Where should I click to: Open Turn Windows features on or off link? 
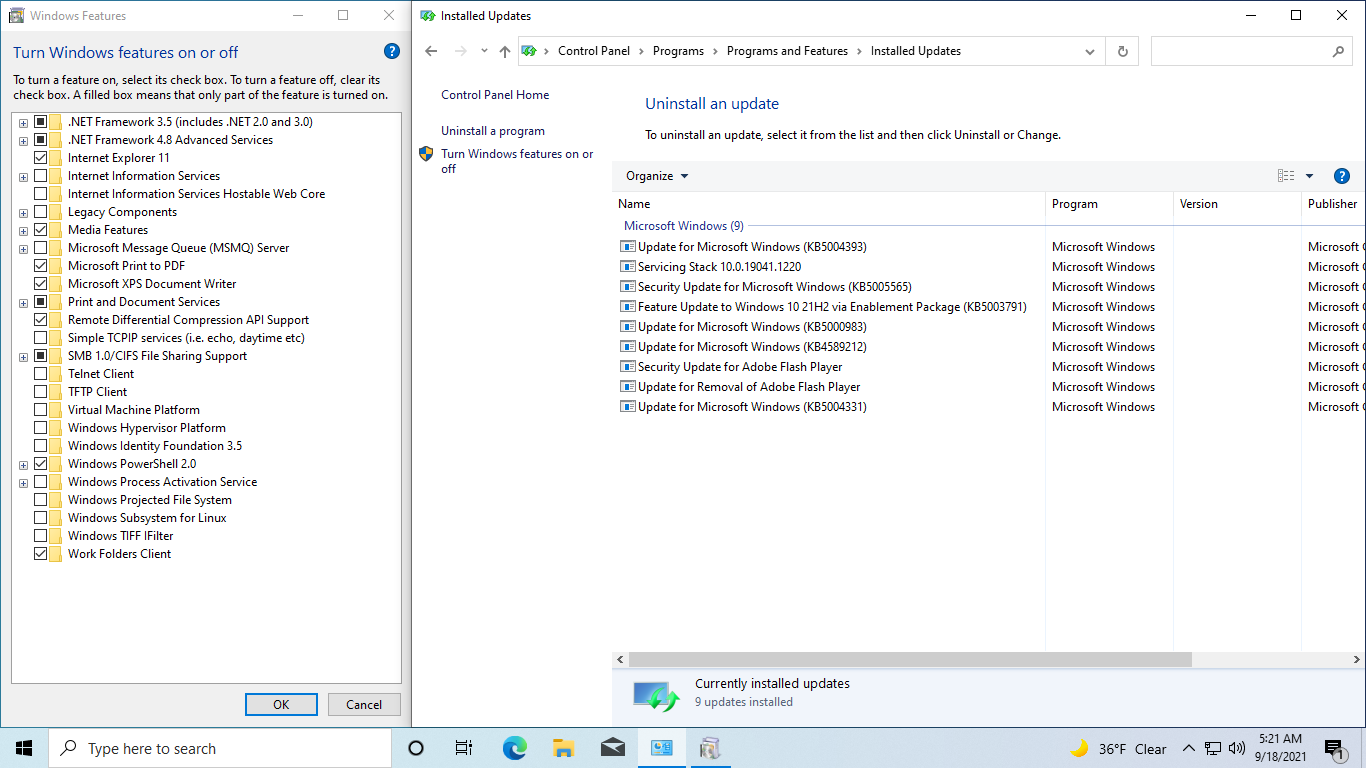(517, 161)
